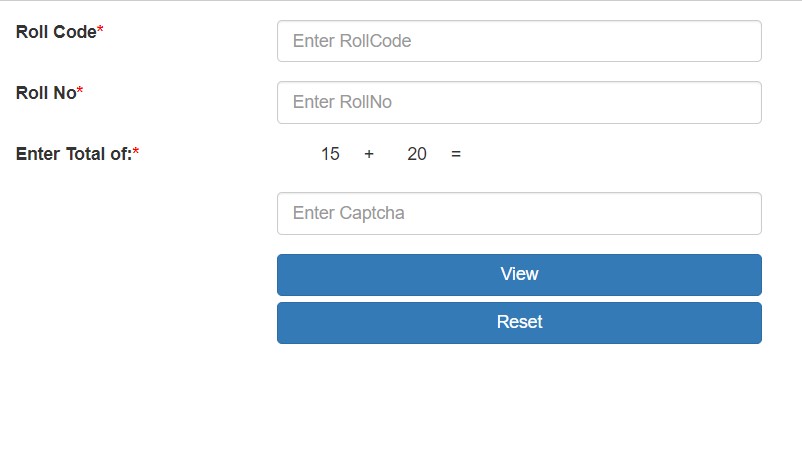Click the word Reset on the button
Screen dimensions: 802x471
coord(519,322)
